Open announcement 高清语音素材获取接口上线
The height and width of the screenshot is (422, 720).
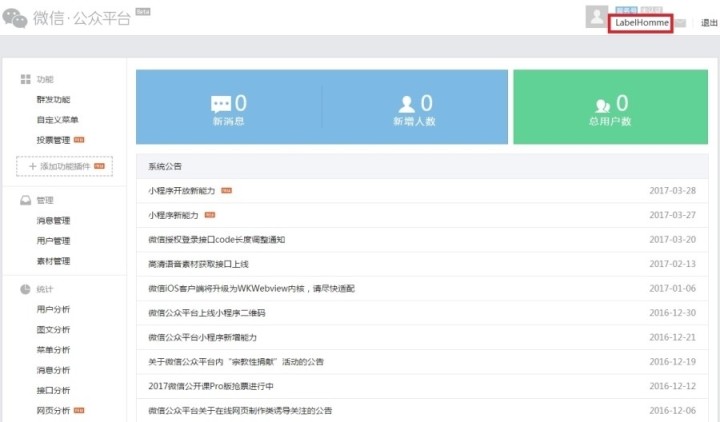point(198,264)
